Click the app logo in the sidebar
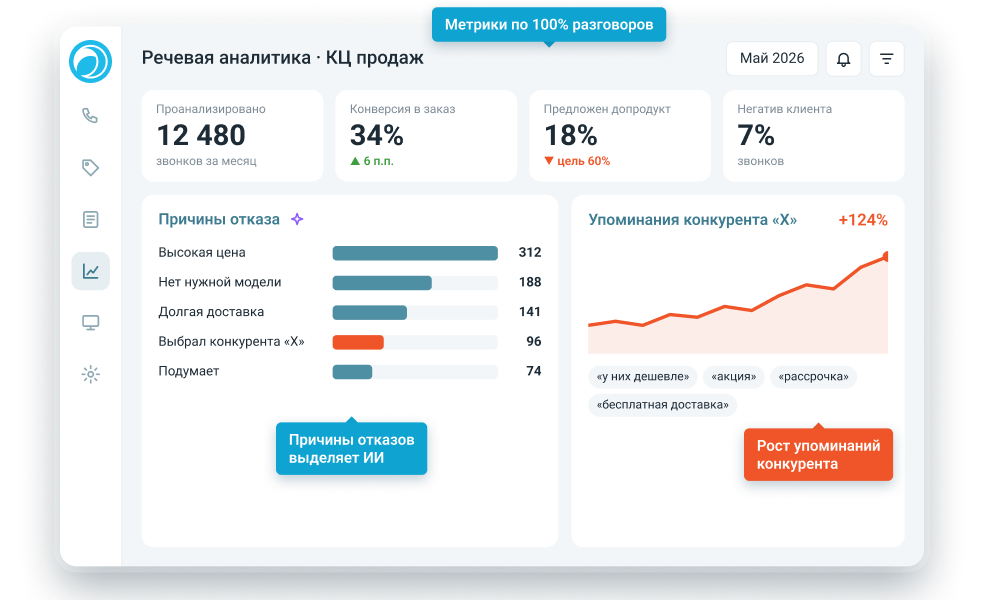984x600 pixels. point(90,62)
